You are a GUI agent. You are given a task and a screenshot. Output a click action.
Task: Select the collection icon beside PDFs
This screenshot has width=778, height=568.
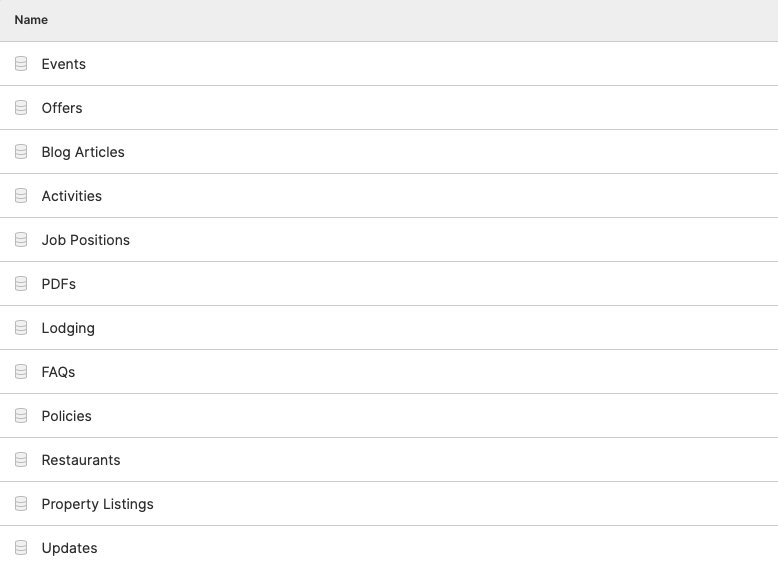tap(21, 284)
